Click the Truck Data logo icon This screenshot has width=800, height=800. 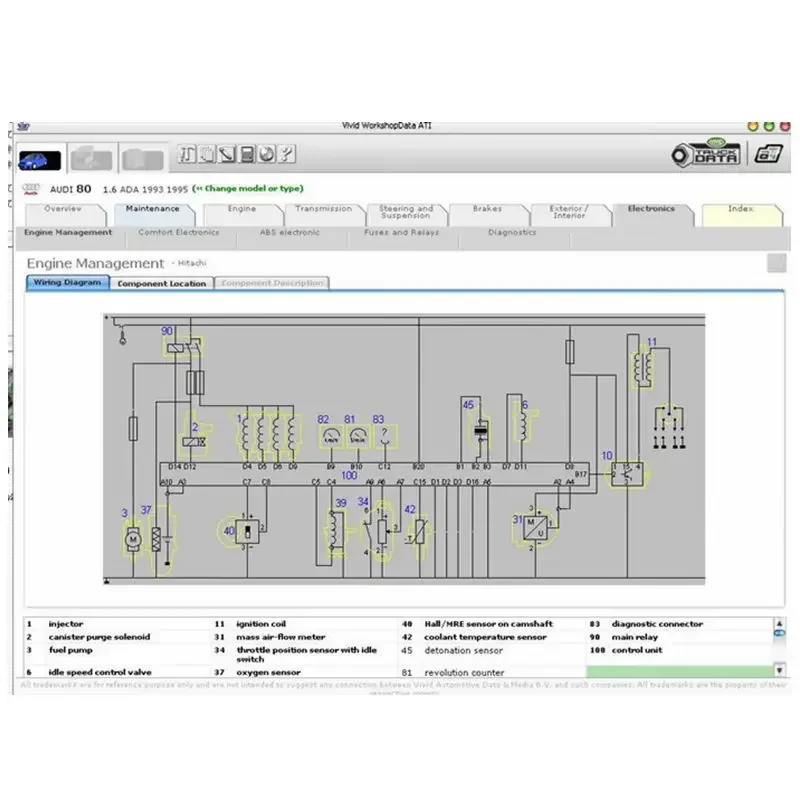[707, 153]
